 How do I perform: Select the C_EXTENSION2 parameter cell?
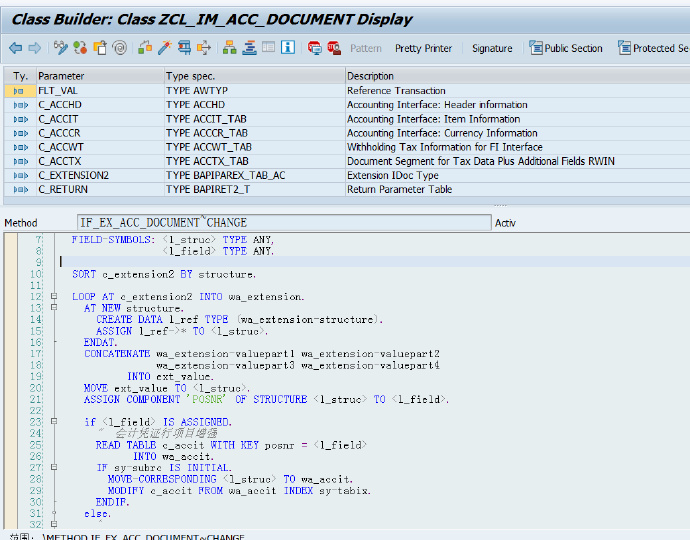coord(100,175)
